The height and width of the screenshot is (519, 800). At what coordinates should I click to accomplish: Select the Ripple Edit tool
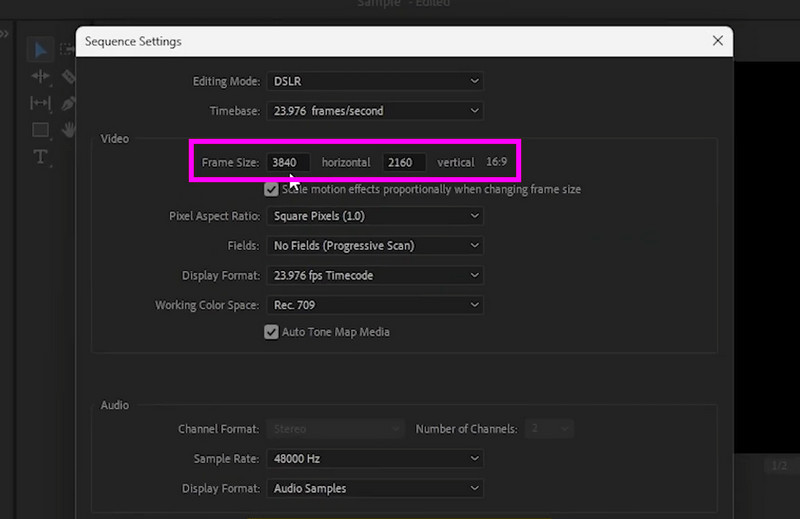coord(40,77)
